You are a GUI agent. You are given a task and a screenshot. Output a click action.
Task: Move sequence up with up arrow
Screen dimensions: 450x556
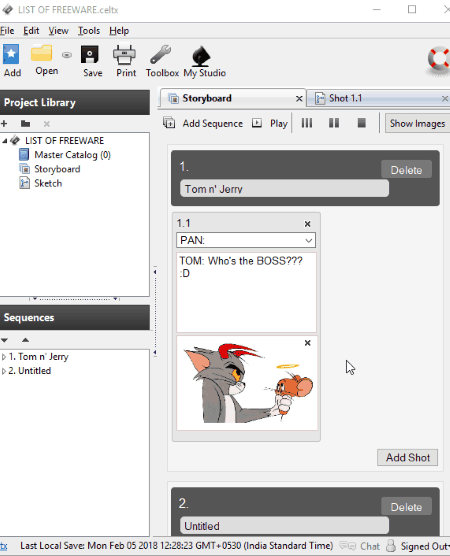(x=25, y=340)
